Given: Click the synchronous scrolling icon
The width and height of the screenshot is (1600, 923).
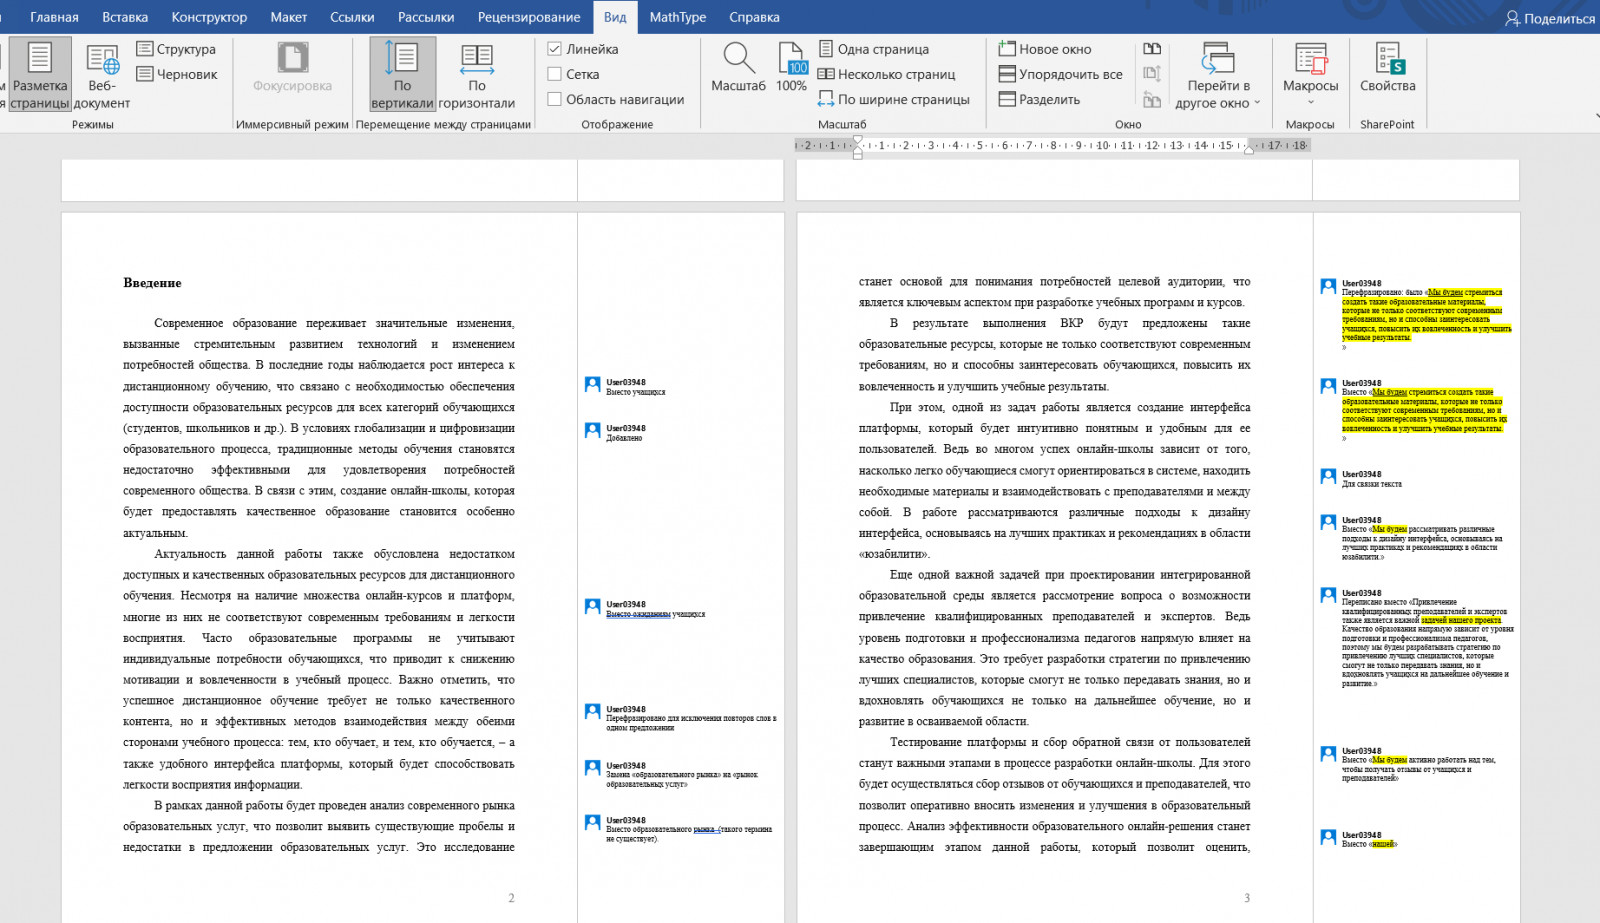Looking at the screenshot, I should pyautogui.click(x=1152, y=74).
